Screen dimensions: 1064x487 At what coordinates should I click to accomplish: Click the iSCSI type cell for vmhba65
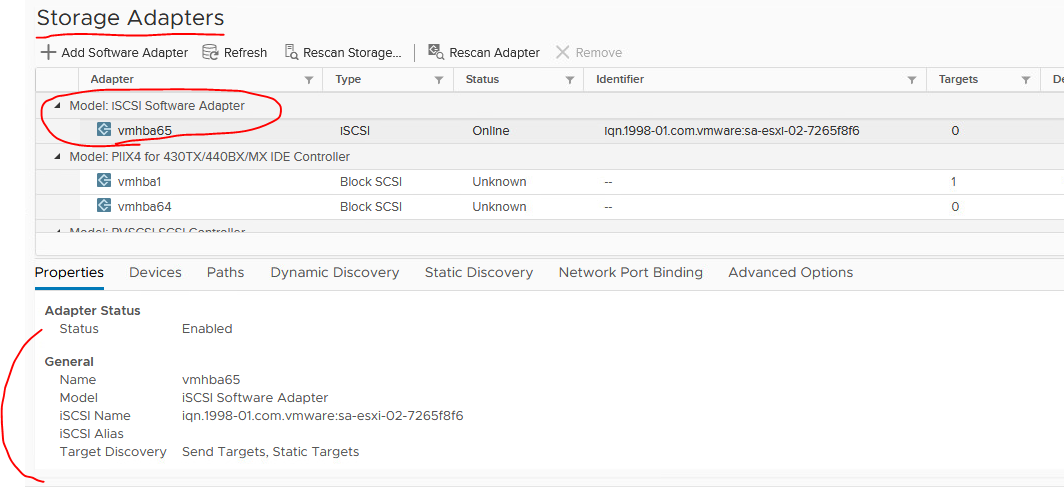354,131
